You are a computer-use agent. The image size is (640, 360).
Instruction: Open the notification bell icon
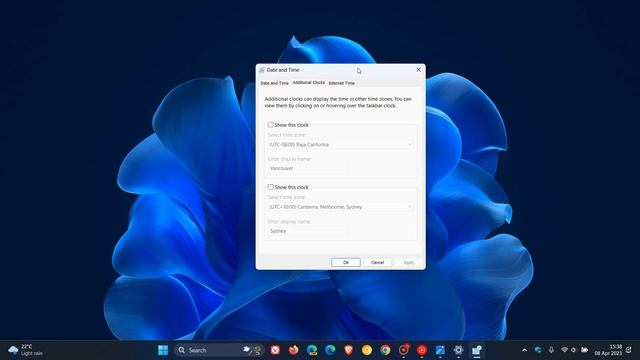pos(629,350)
